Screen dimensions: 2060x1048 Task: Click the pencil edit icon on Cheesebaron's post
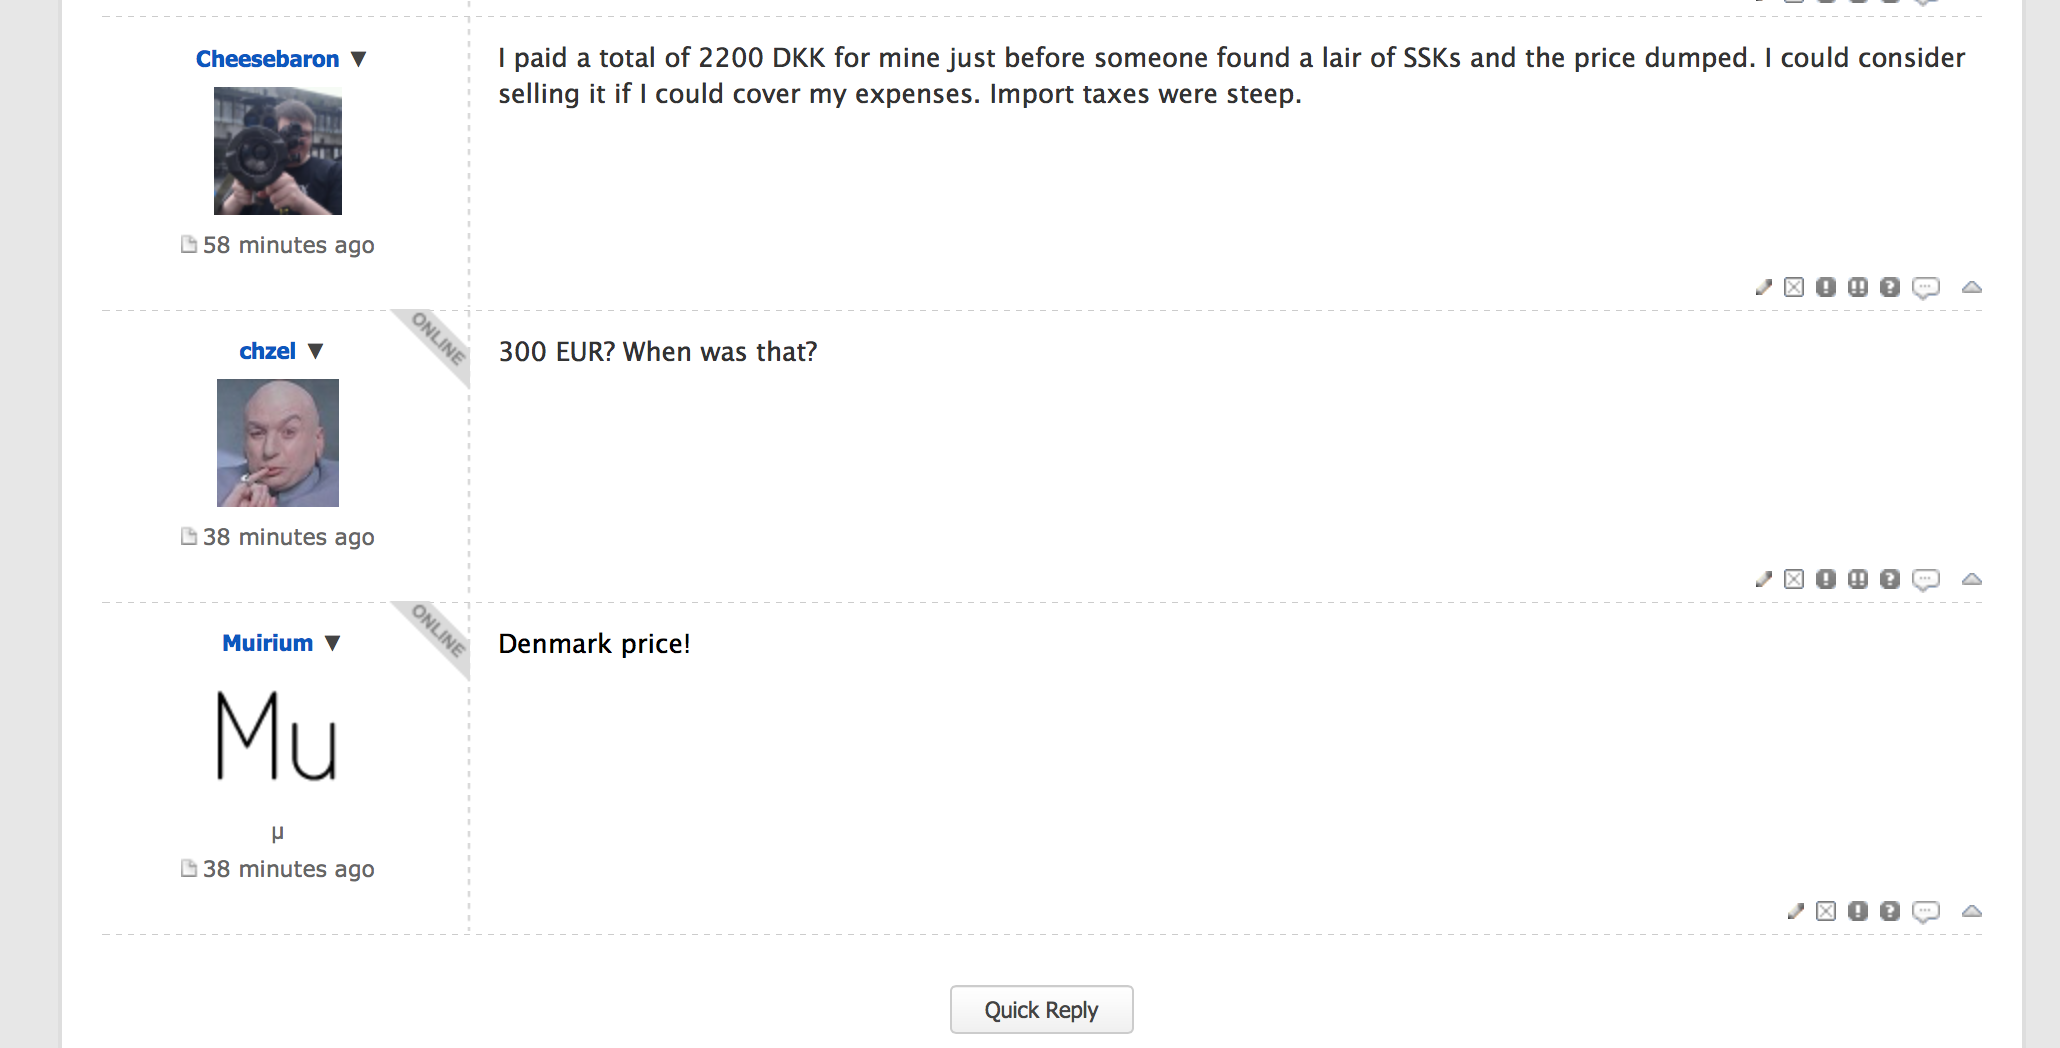1763,288
